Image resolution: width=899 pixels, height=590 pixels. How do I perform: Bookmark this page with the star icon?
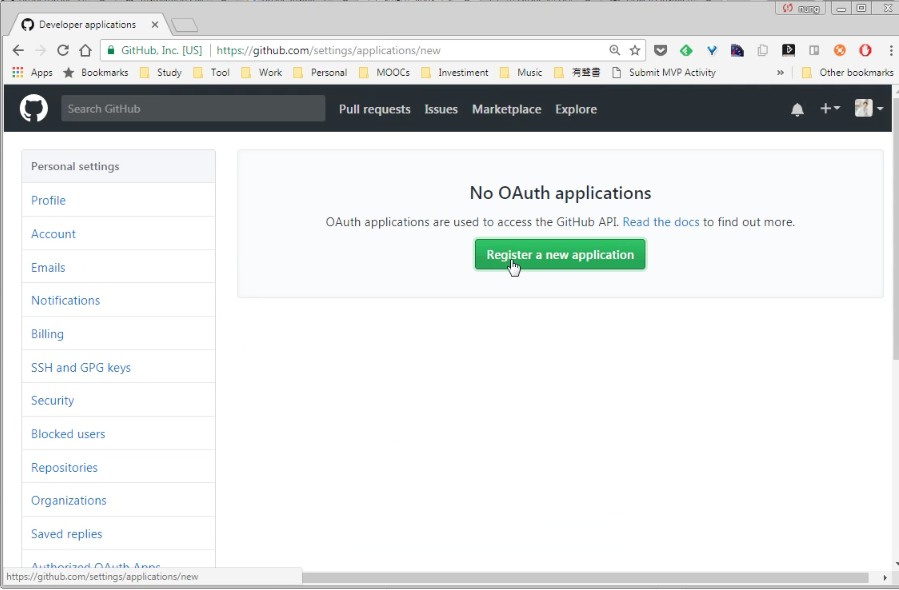click(x=635, y=50)
